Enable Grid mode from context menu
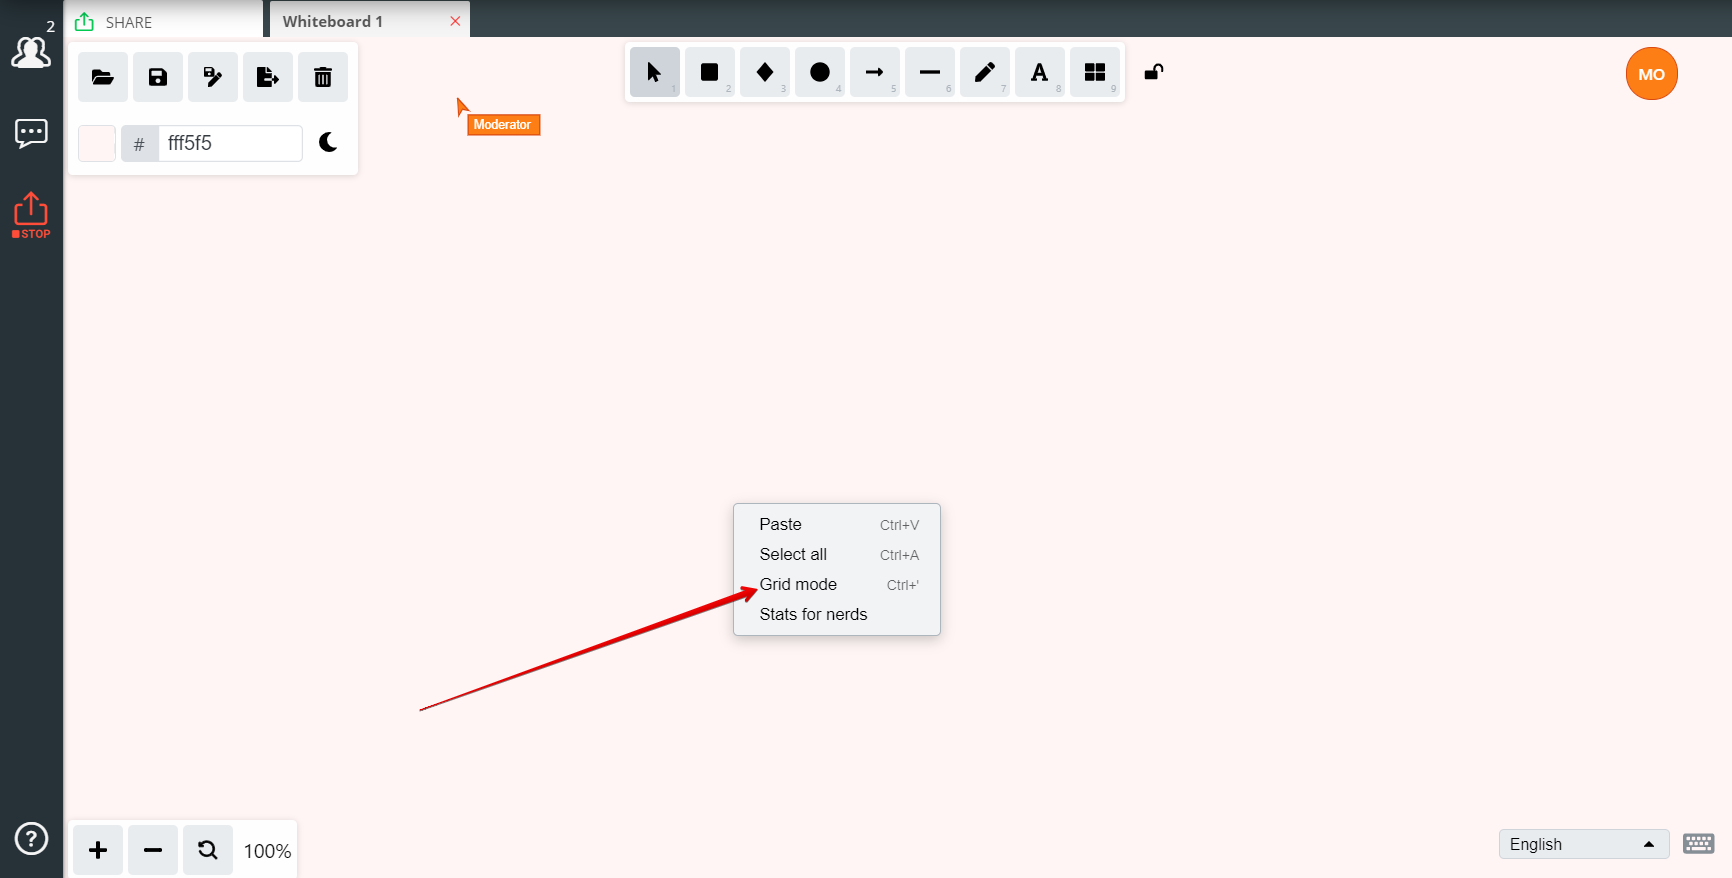This screenshot has height=878, width=1732. click(x=837, y=584)
